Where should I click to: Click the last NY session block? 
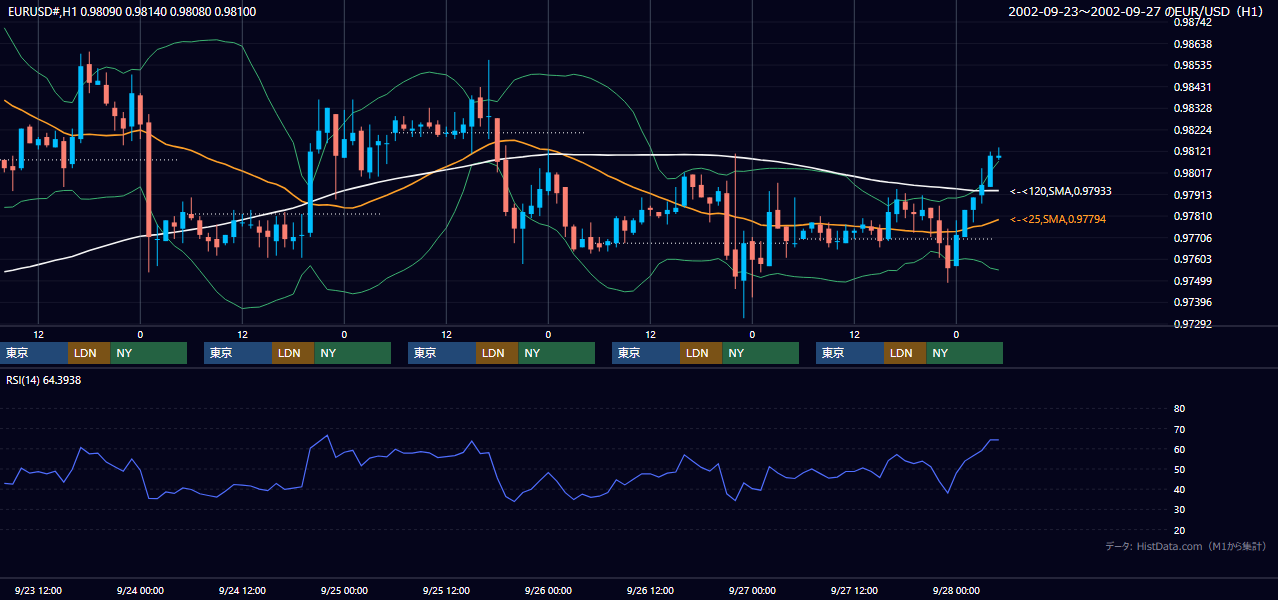[x=964, y=353]
